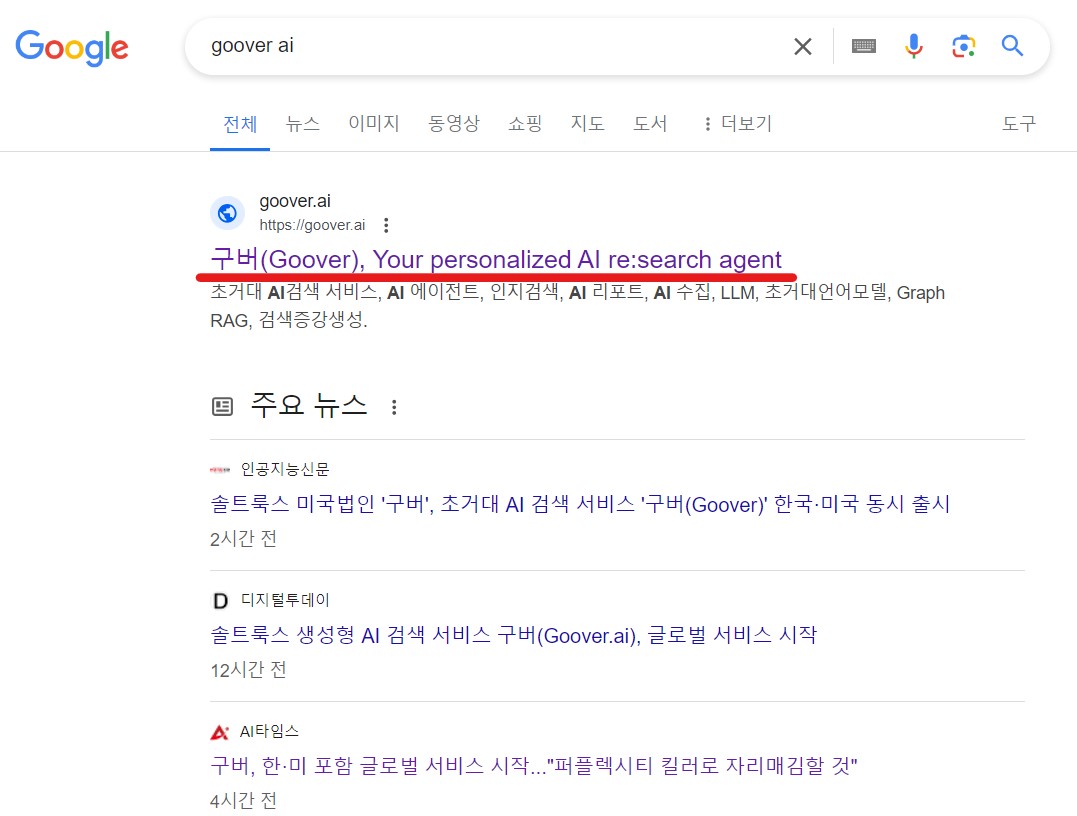
Task: Switch to the 뉴스 tab
Action: coord(303,124)
